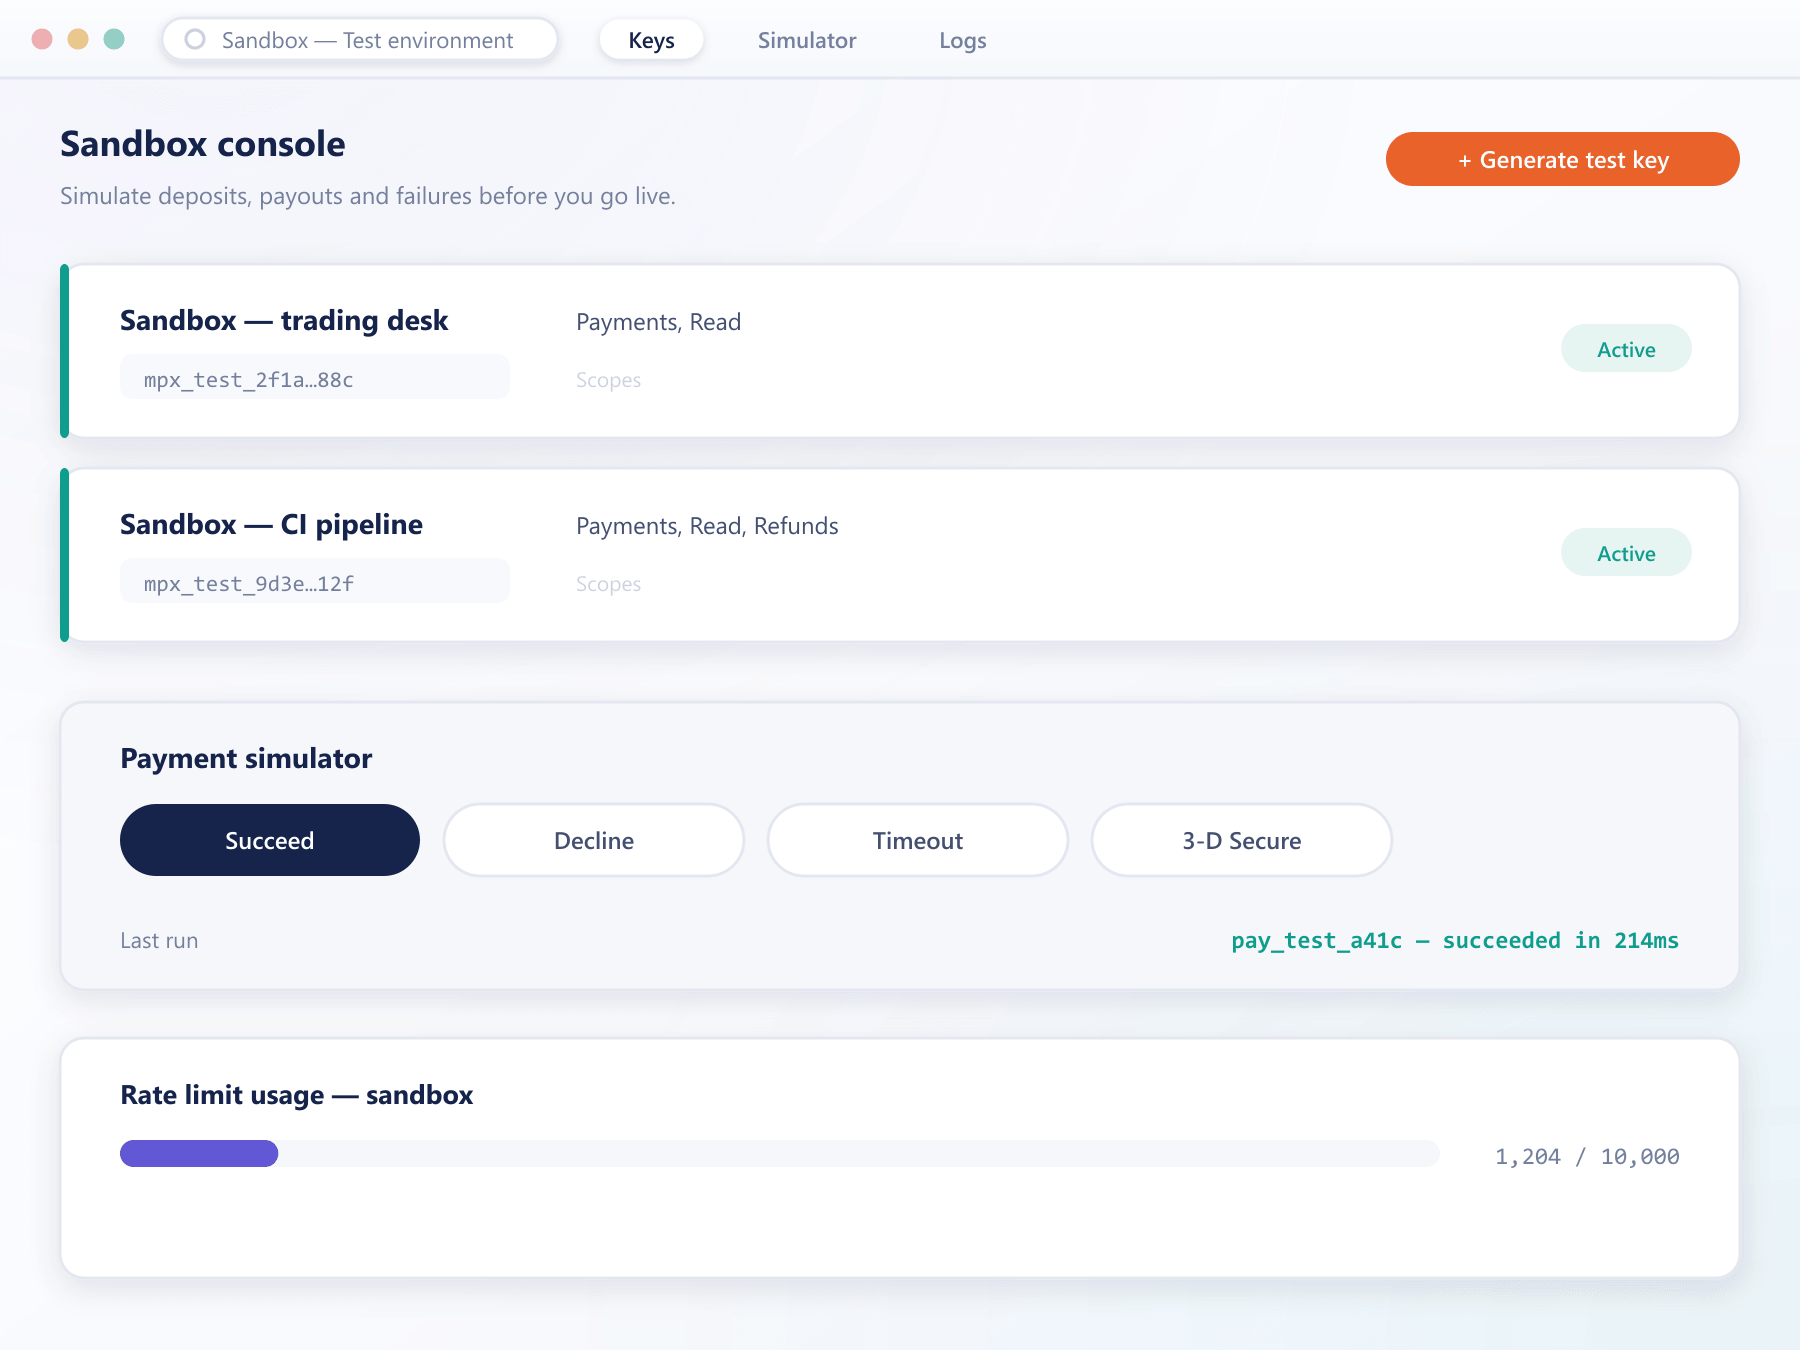The height and width of the screenshot is (1350, 1800).
Task: Switch to the Keys tab
Action: tap(651, 40)
